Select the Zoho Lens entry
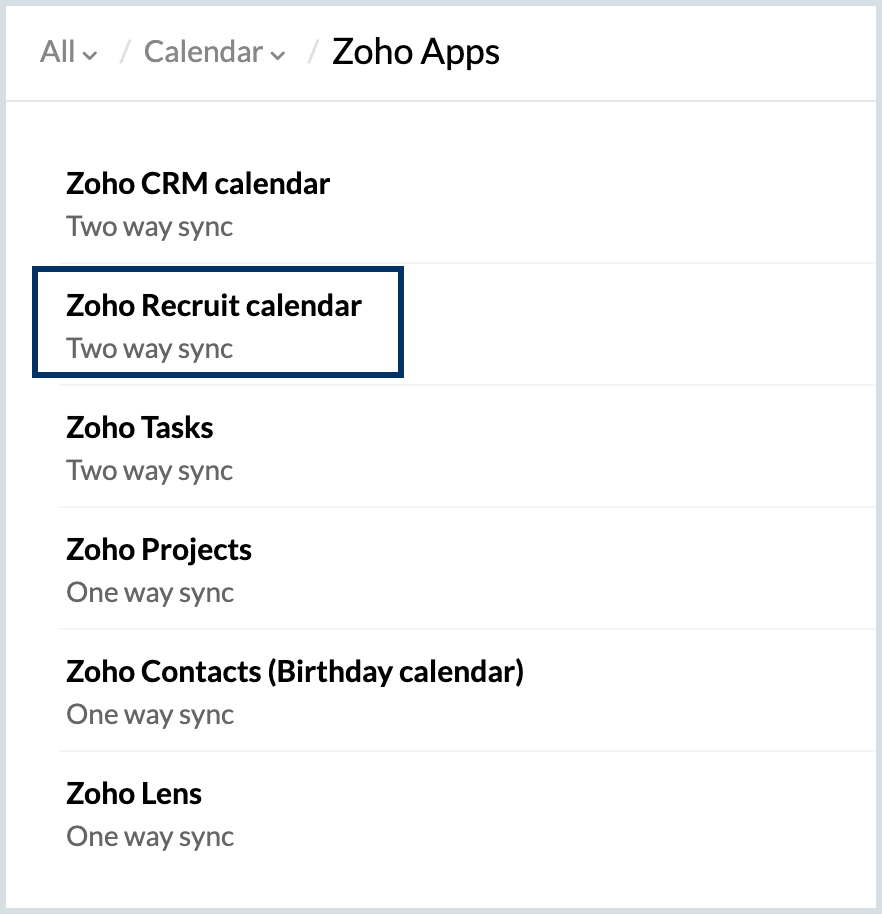This screenshot has height=914, width=882. click(x=134, y=794)
